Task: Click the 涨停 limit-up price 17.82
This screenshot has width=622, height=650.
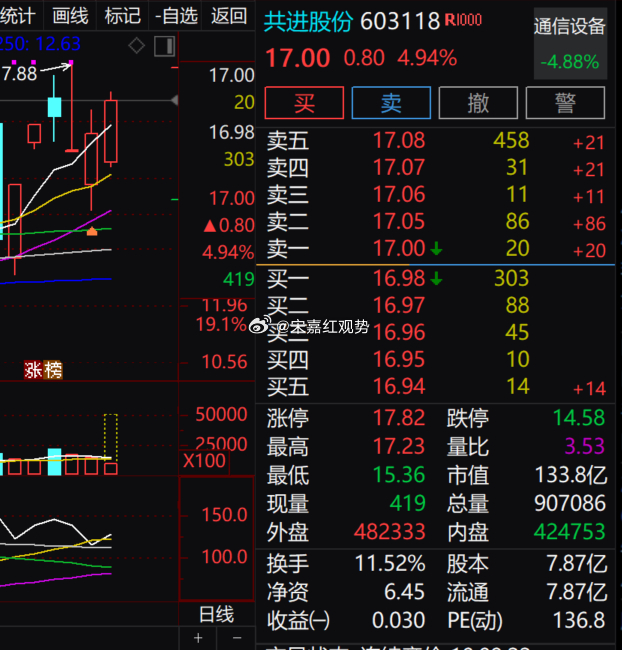Action: tap(399, 417)
